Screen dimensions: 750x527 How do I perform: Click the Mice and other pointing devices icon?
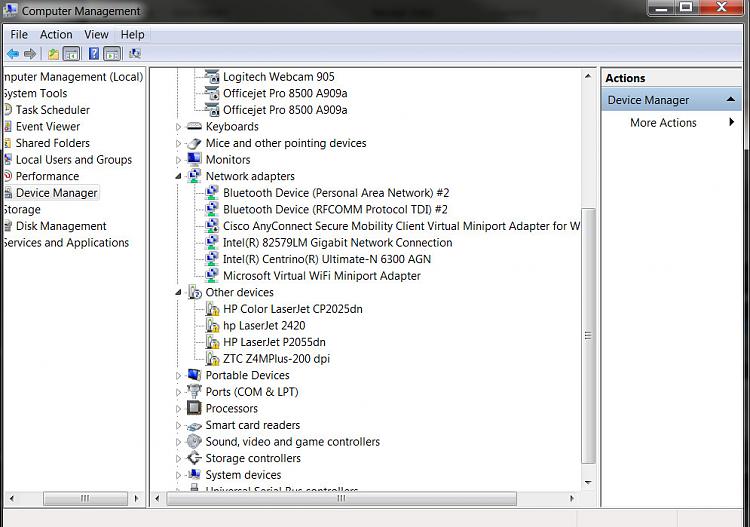point(194,143)
